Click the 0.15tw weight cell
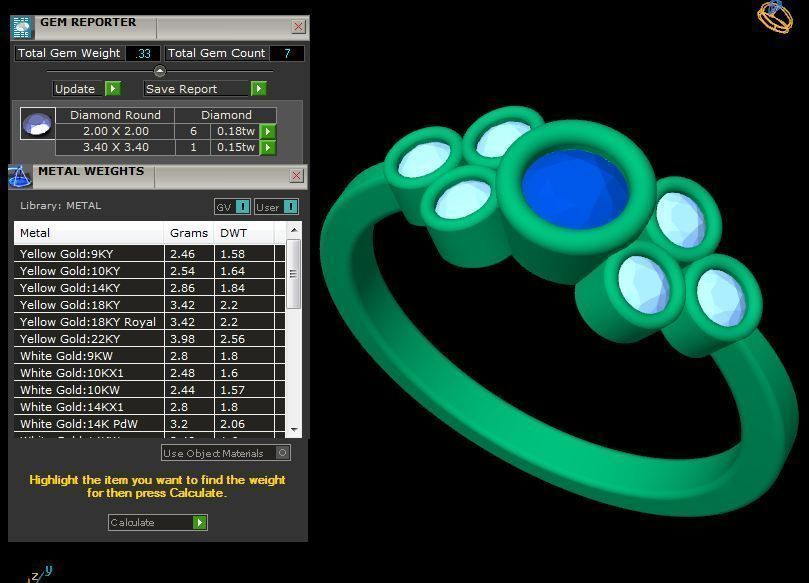Image resolution: width=809 pixels, height=583 pixels. (x=236, y=148)
